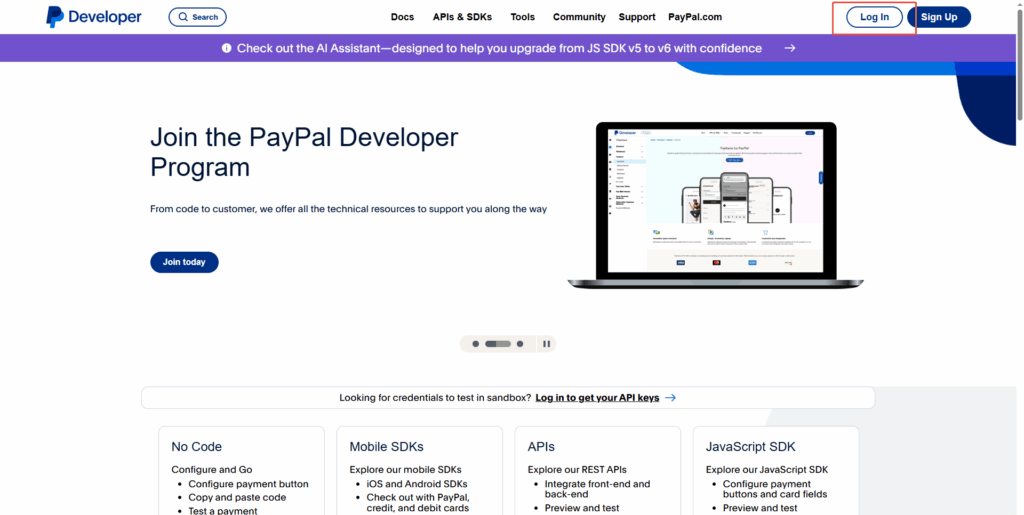Expand the Tools navigation menu
Viewport: 1024px width, 515px height.
[x=522, y=17]
